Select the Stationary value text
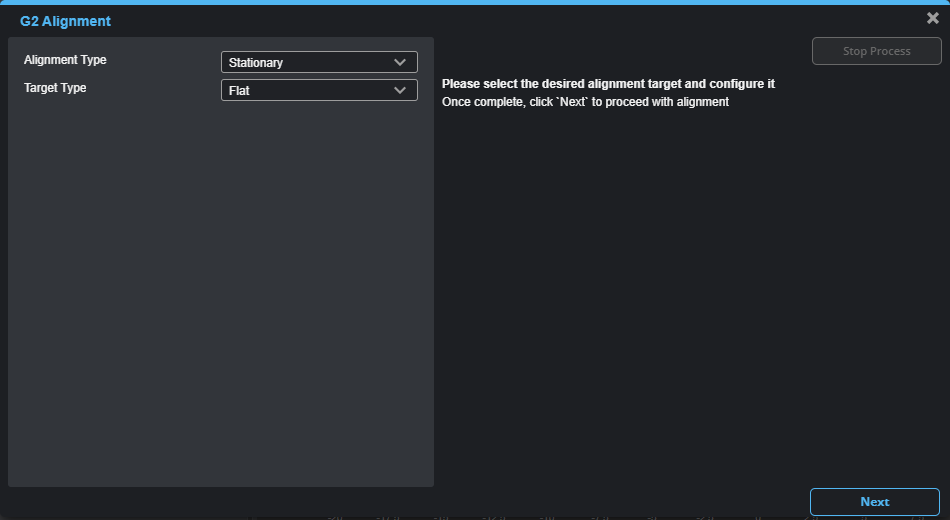The image size is (950, 520). tap(256, 63)
